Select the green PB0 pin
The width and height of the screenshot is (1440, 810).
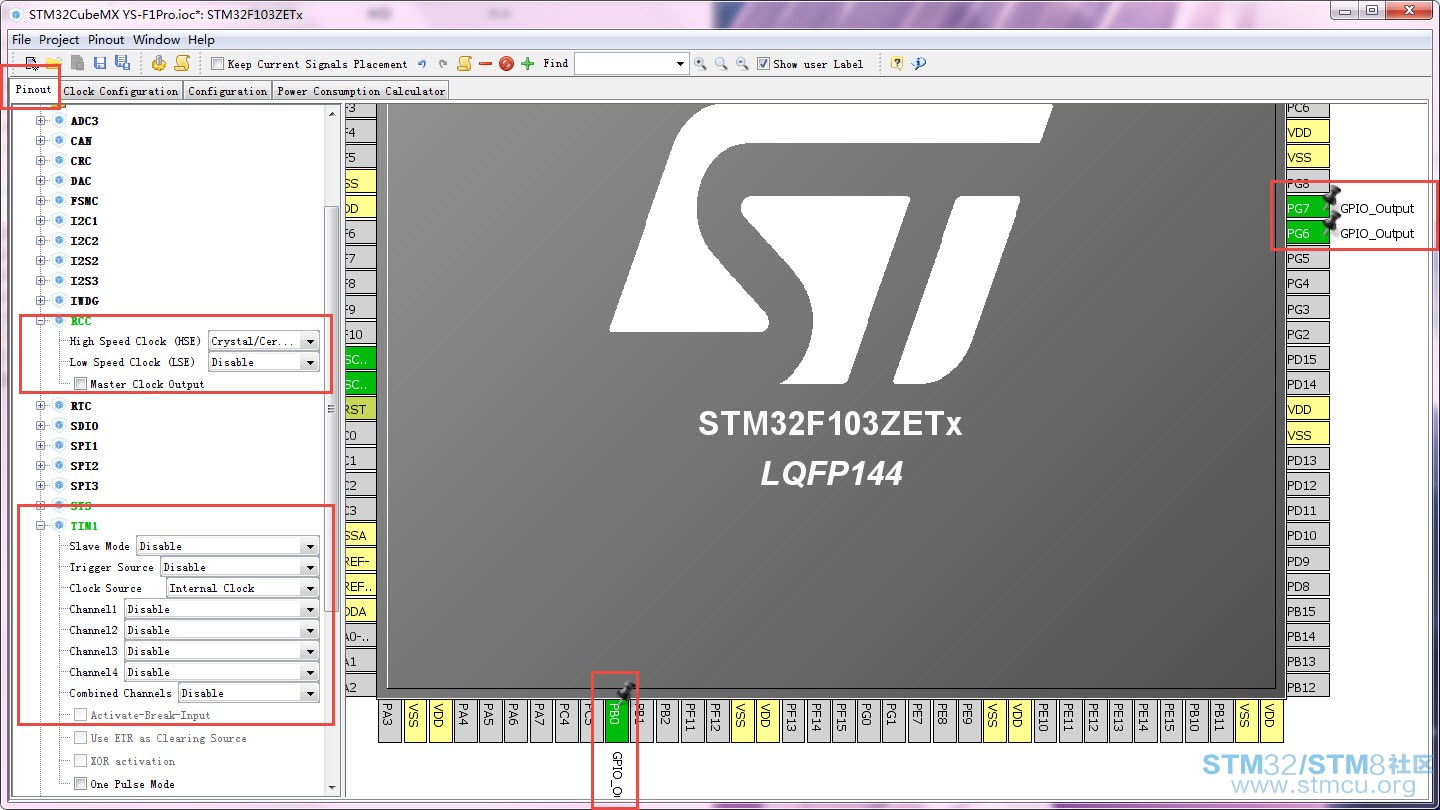point(614,713)
